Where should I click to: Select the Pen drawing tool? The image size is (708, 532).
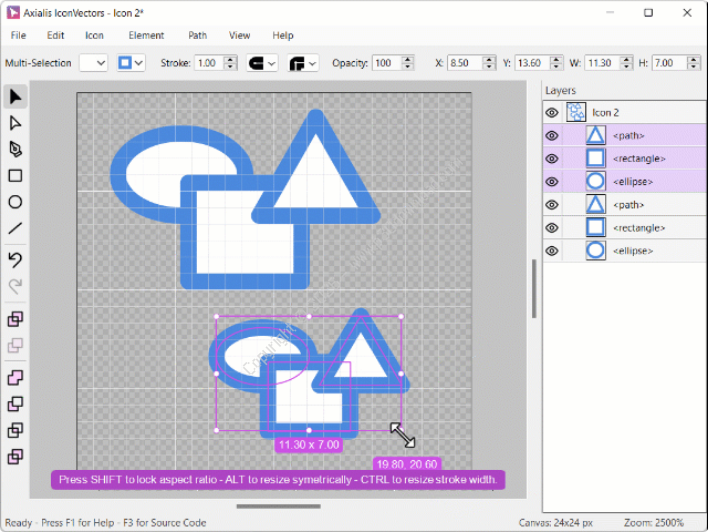pos(15,150)
